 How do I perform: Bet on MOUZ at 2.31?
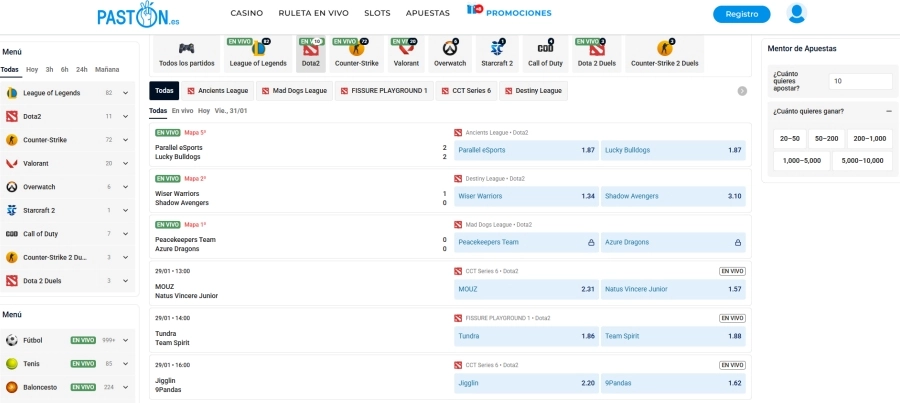pyautogui.click(x=526, y=289)
